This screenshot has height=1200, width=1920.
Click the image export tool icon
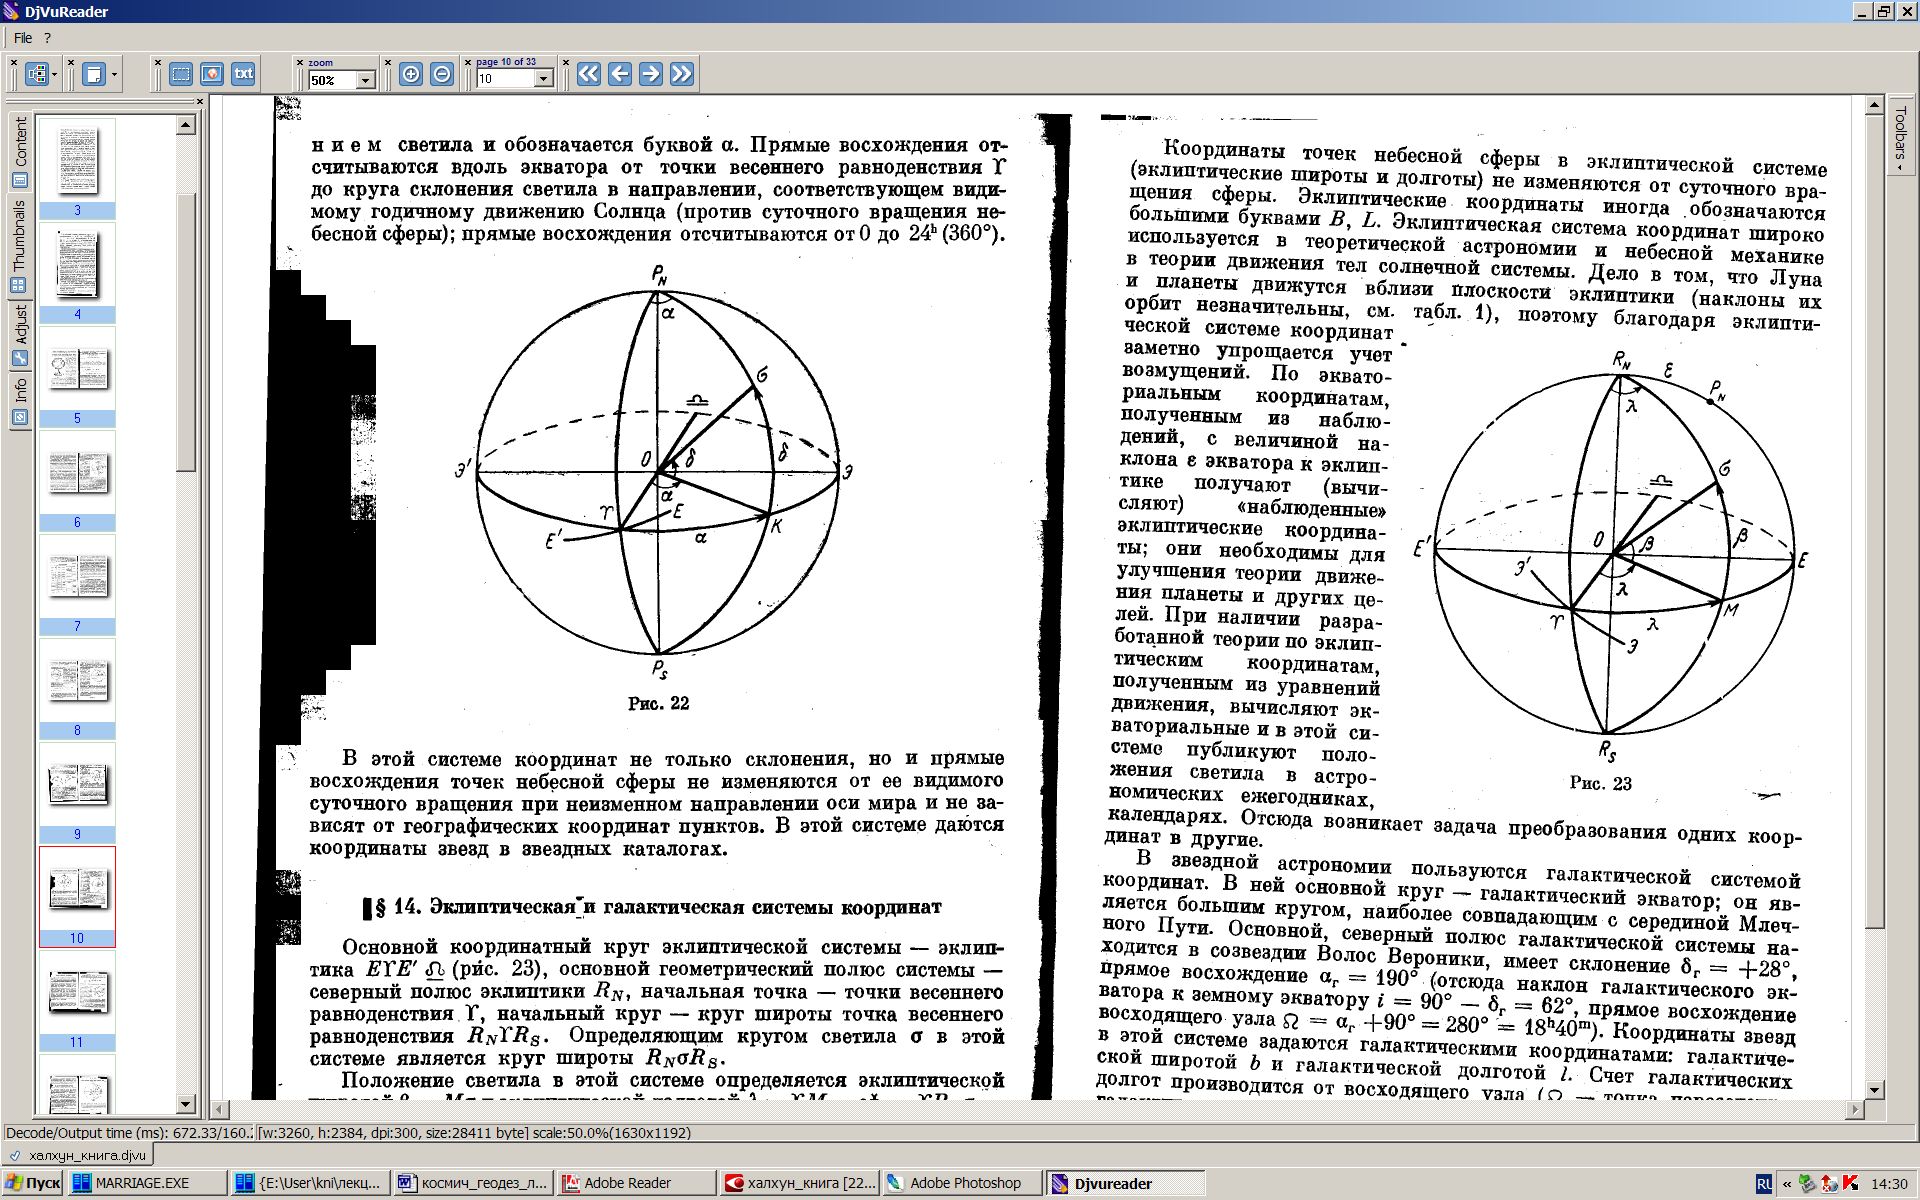212,74
